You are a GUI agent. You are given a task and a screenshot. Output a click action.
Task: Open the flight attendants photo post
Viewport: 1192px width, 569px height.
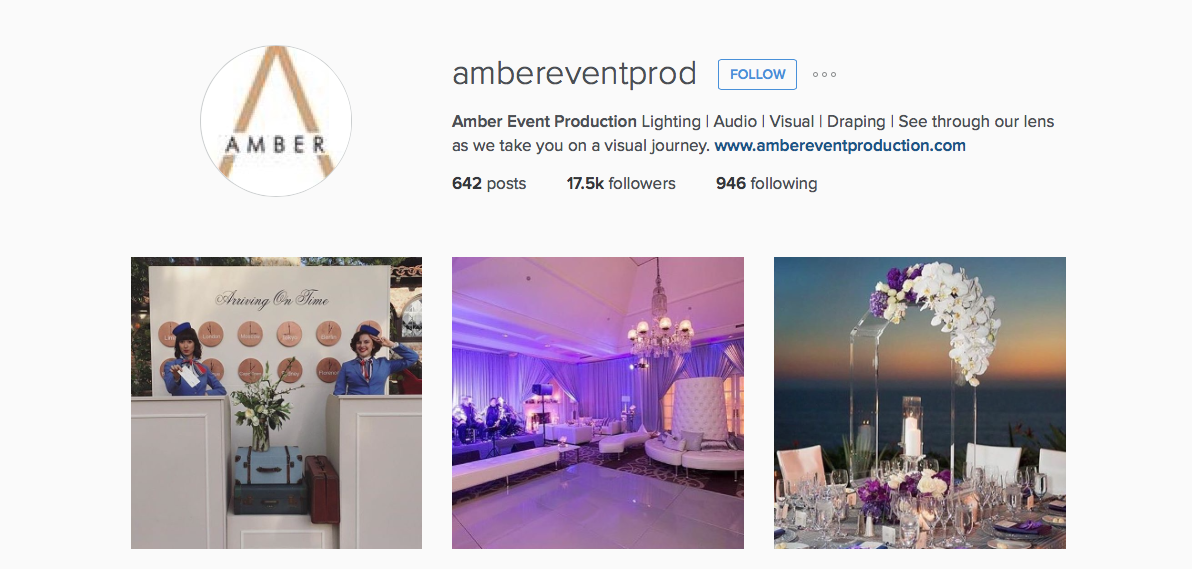point(276,402)
